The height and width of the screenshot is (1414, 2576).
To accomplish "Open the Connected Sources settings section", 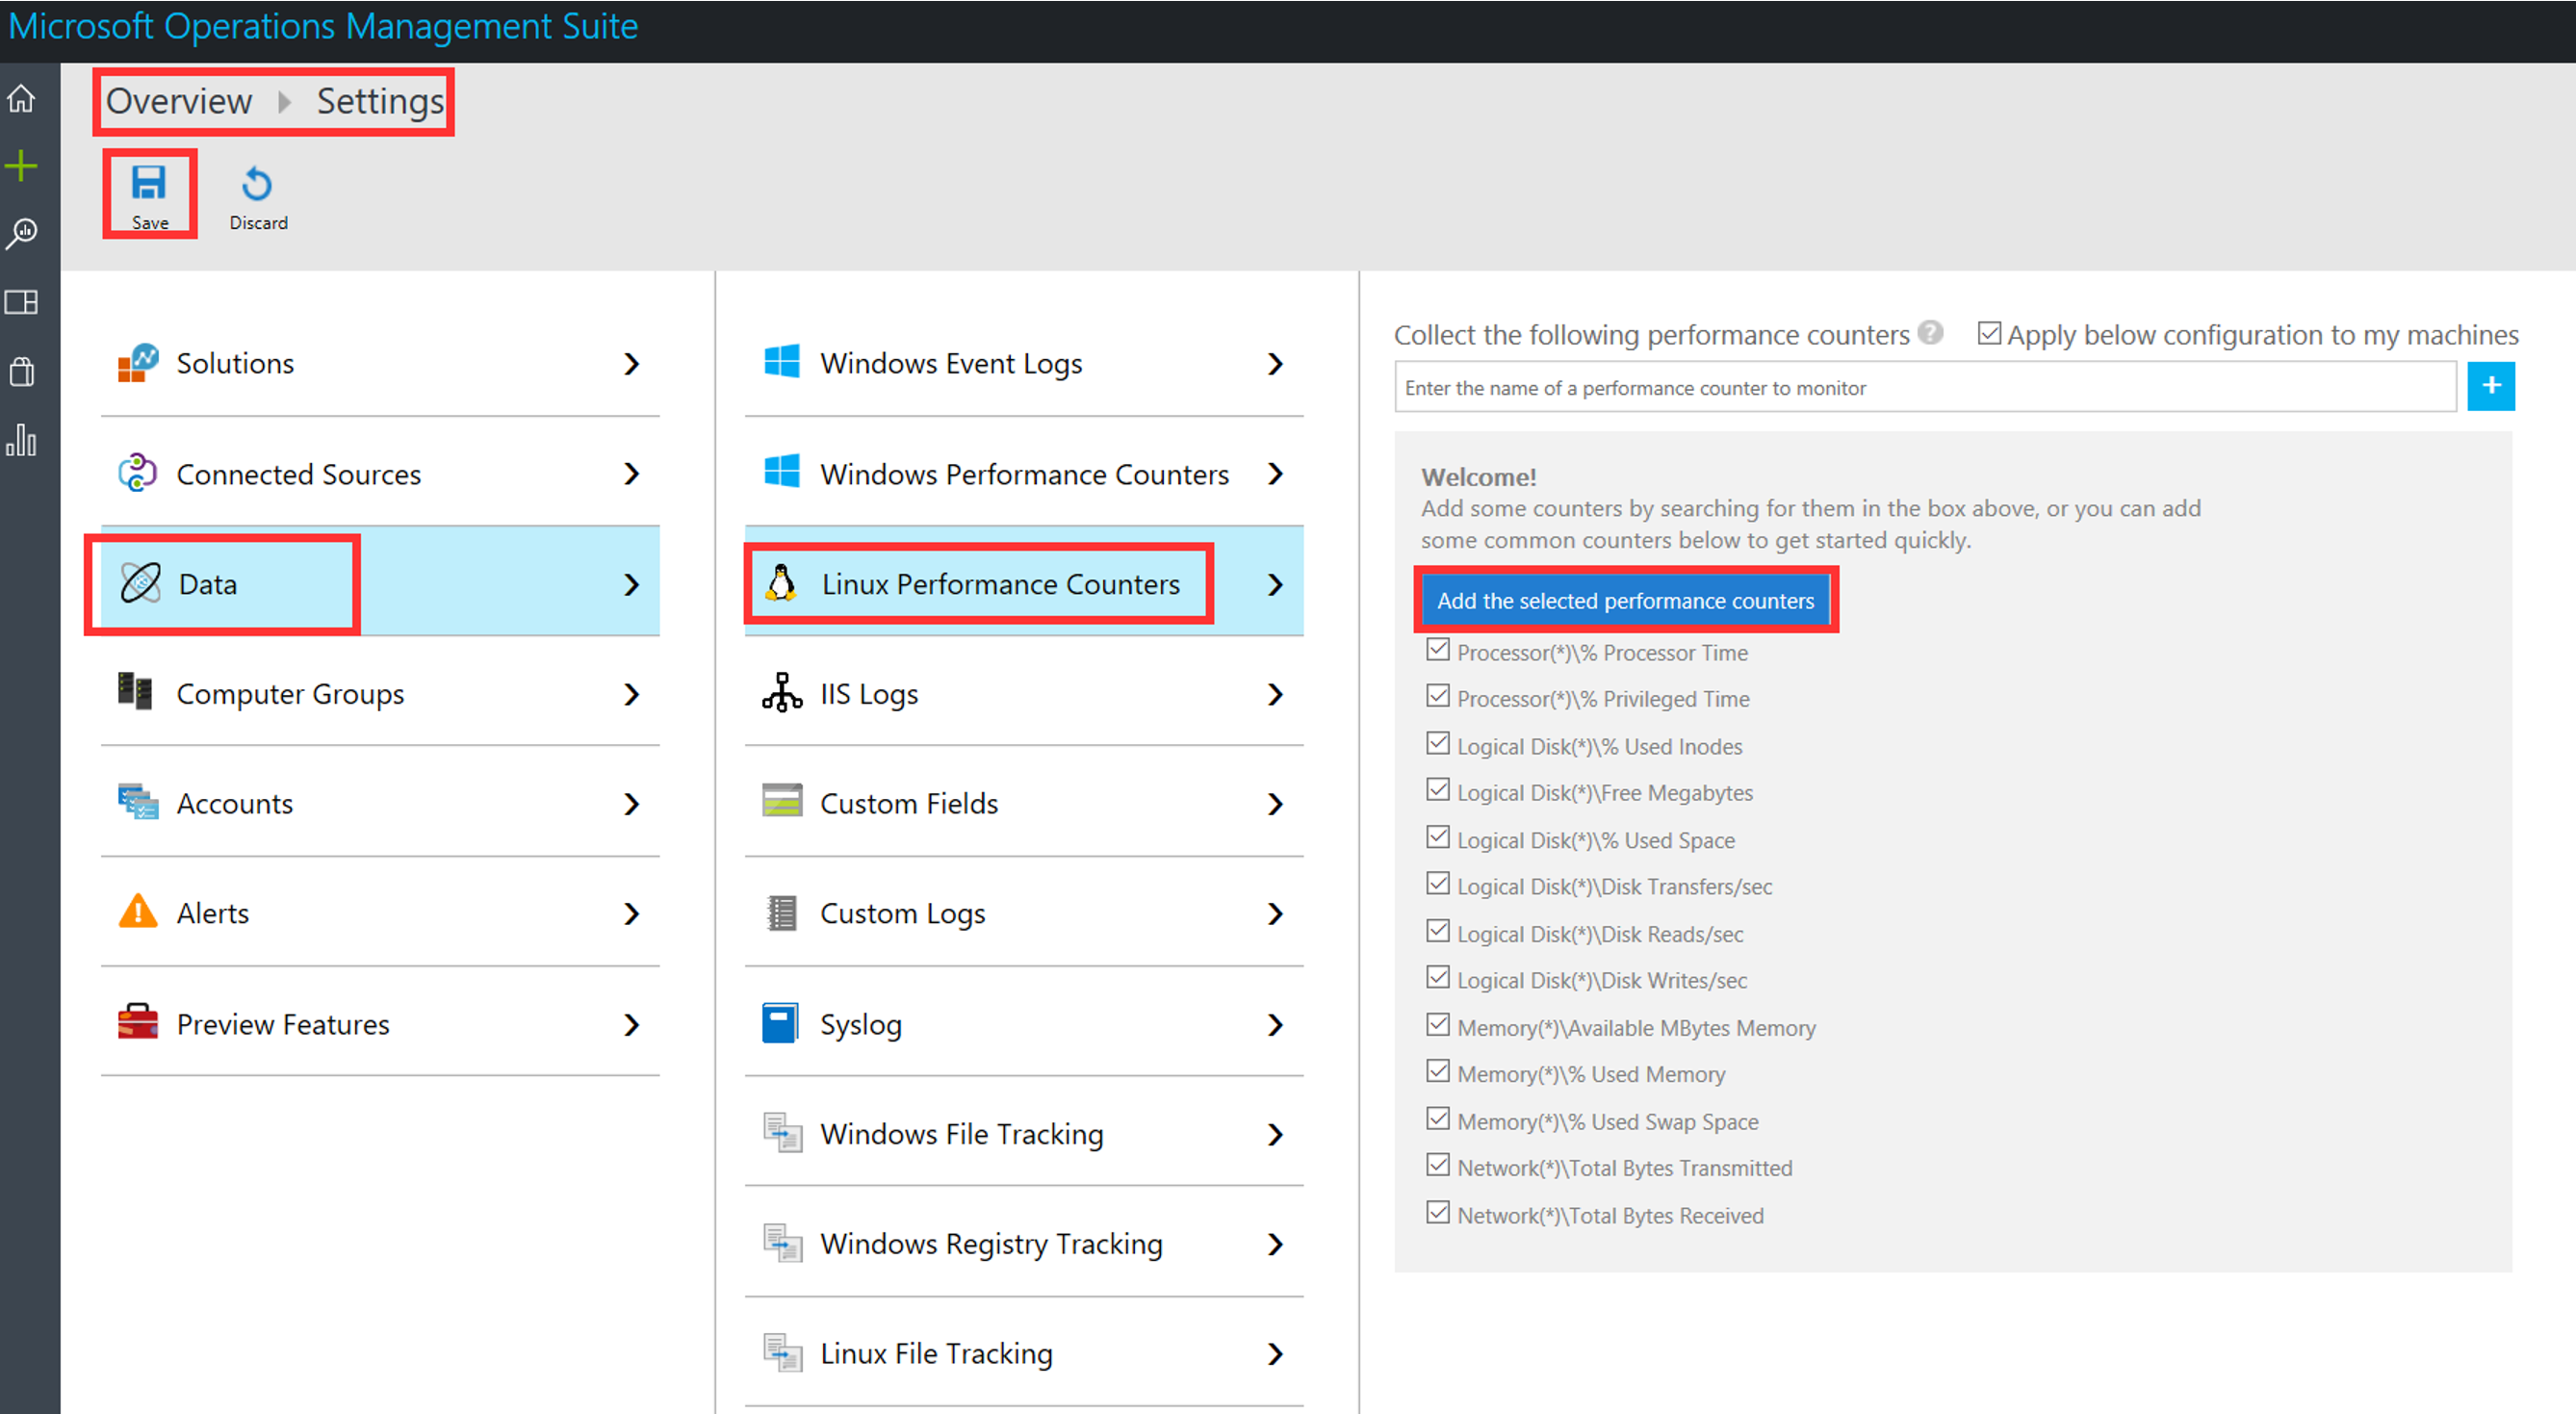I will 380,473.
